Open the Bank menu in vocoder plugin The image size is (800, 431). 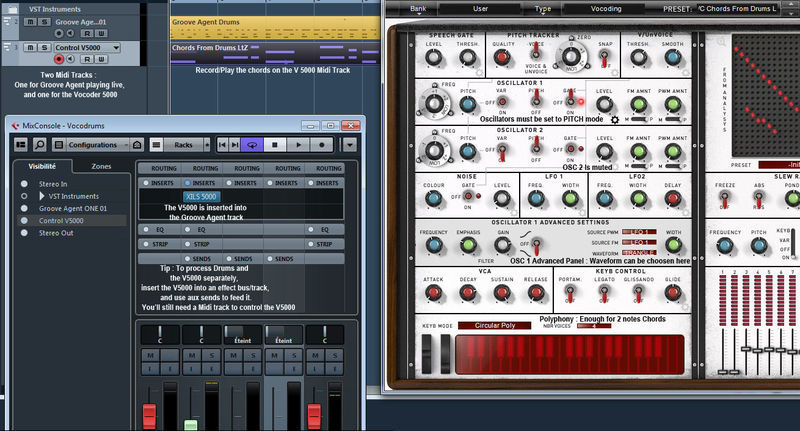[418, 9]
